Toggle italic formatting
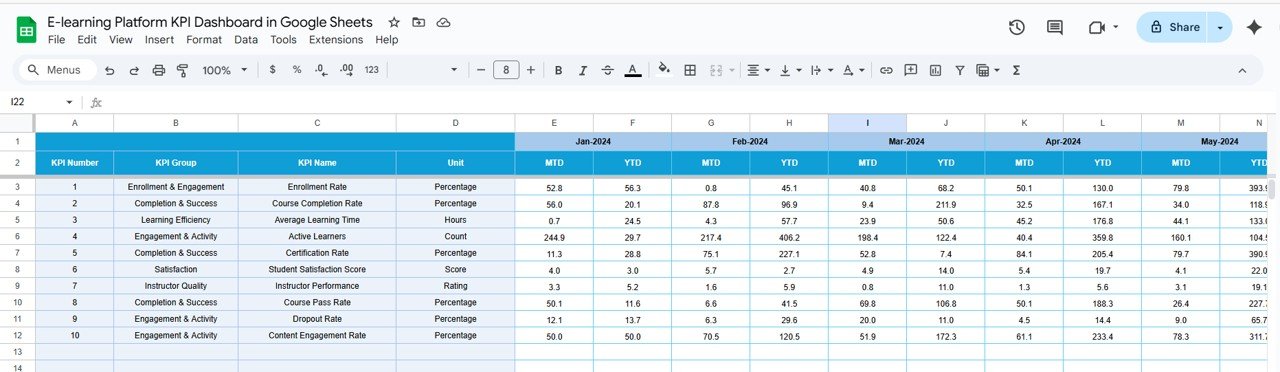The width and height of the screenshot is (1280, 372). click(x=583, y=70)
